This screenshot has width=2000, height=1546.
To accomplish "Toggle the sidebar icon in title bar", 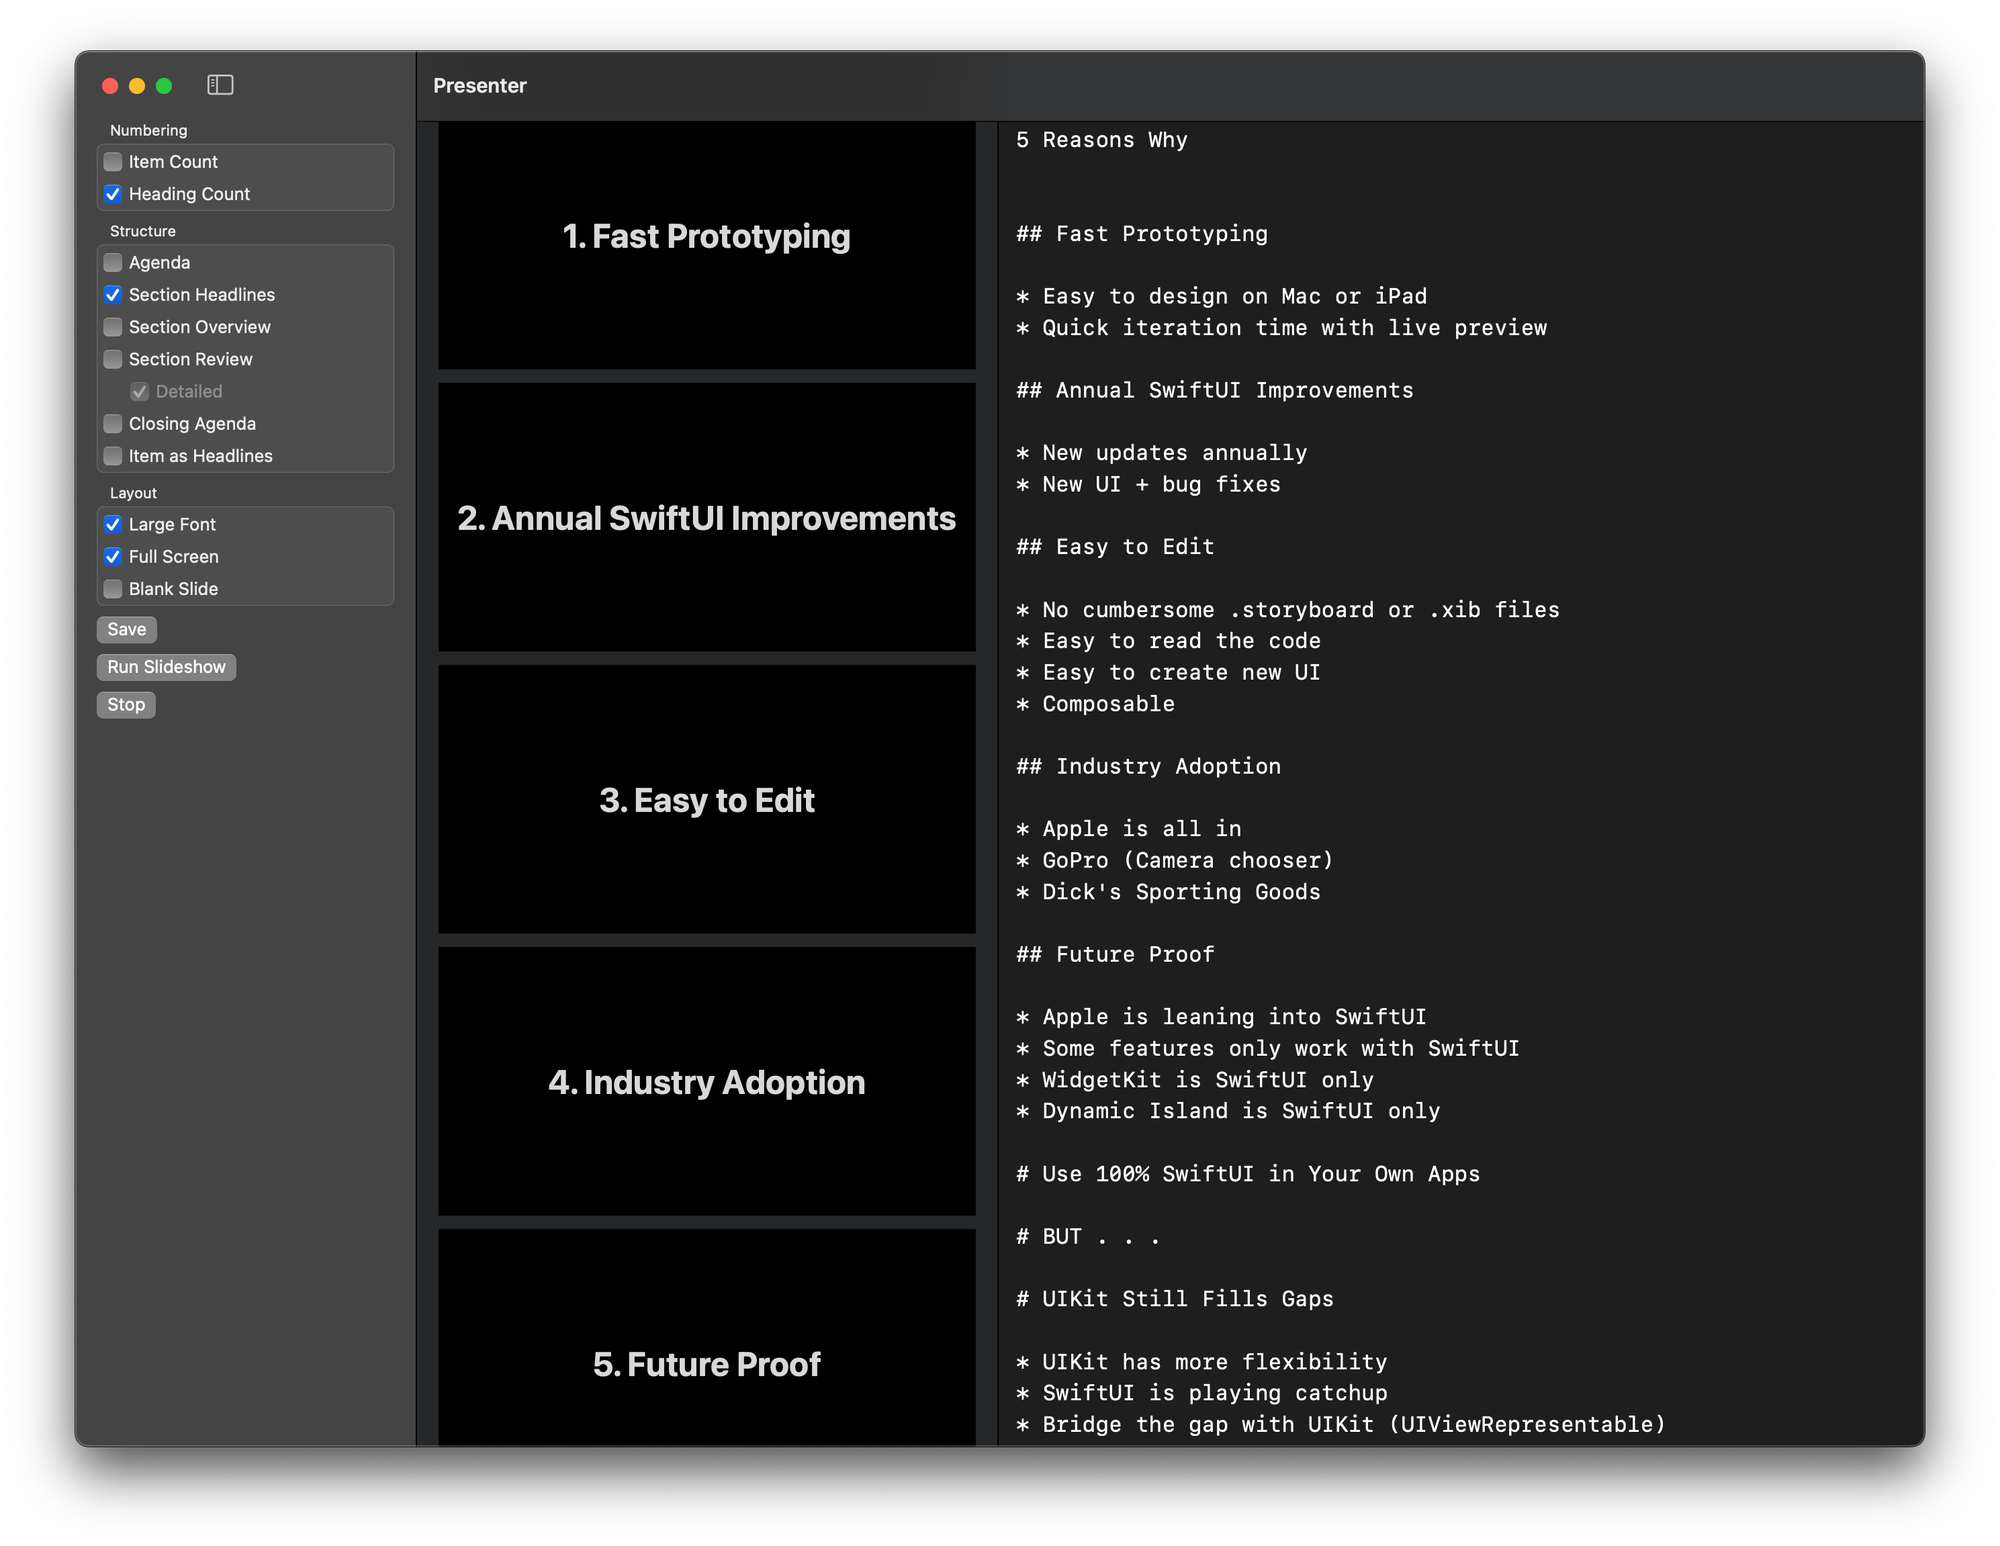I will (220, 85).
